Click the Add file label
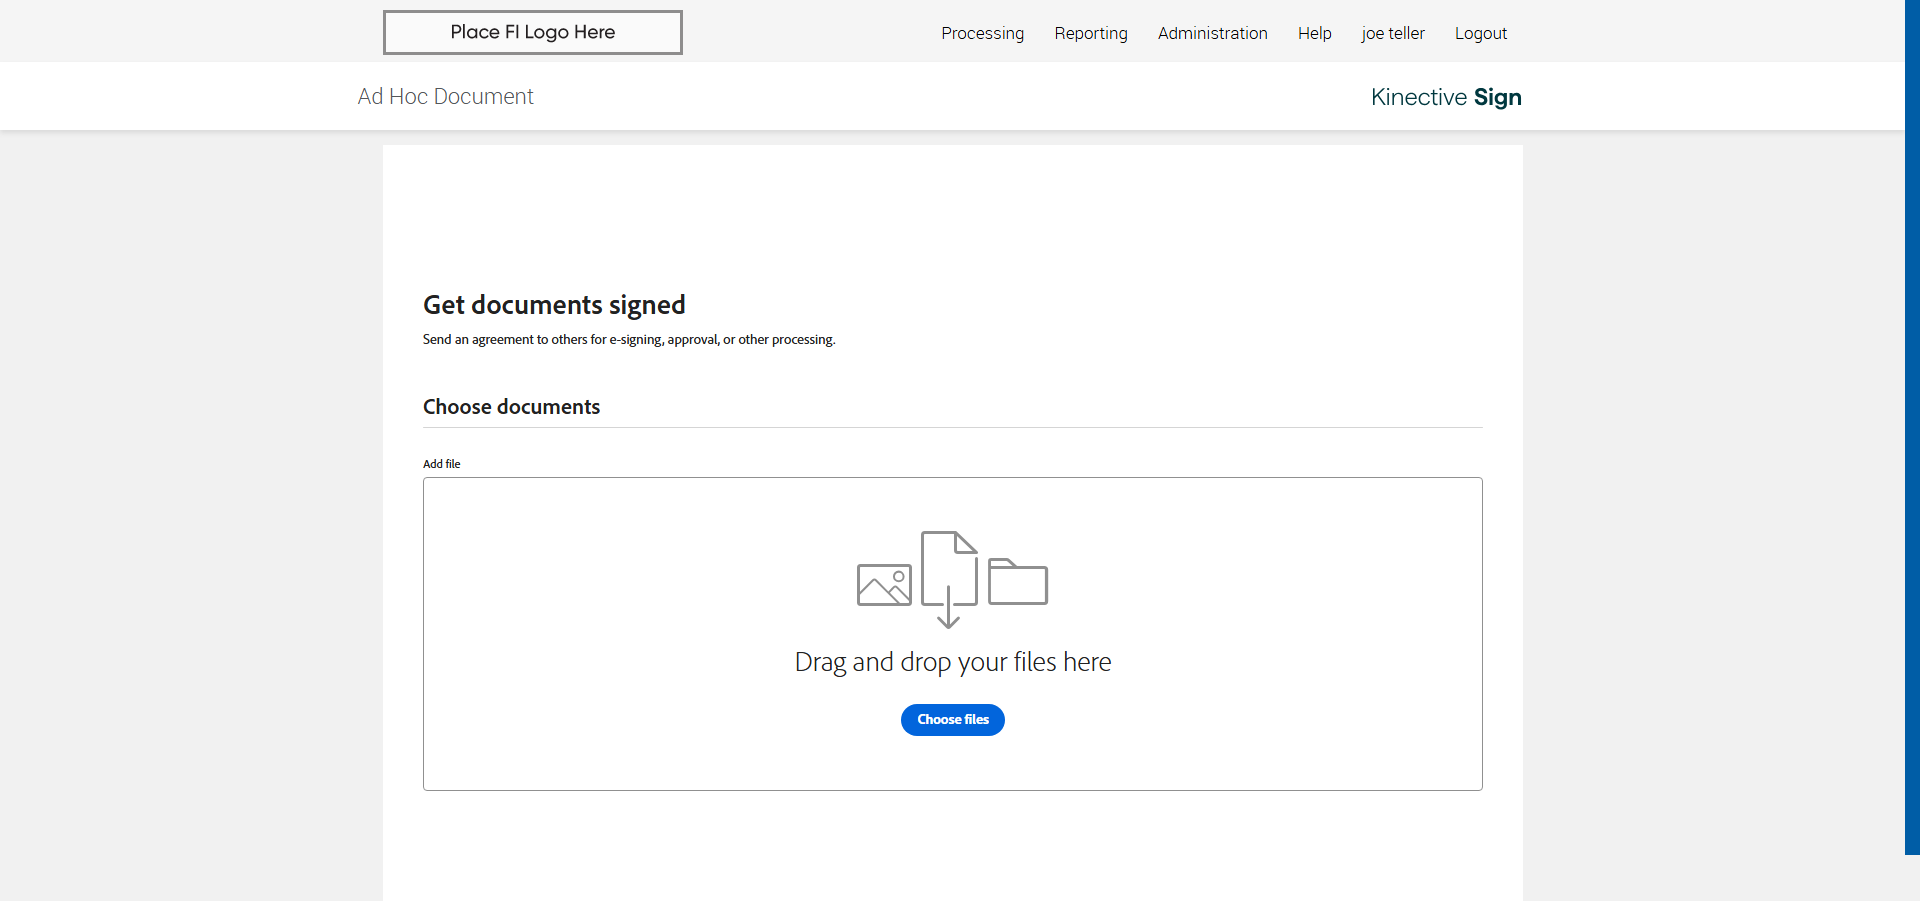1920x901 pixels. click(x=441, y=464)
